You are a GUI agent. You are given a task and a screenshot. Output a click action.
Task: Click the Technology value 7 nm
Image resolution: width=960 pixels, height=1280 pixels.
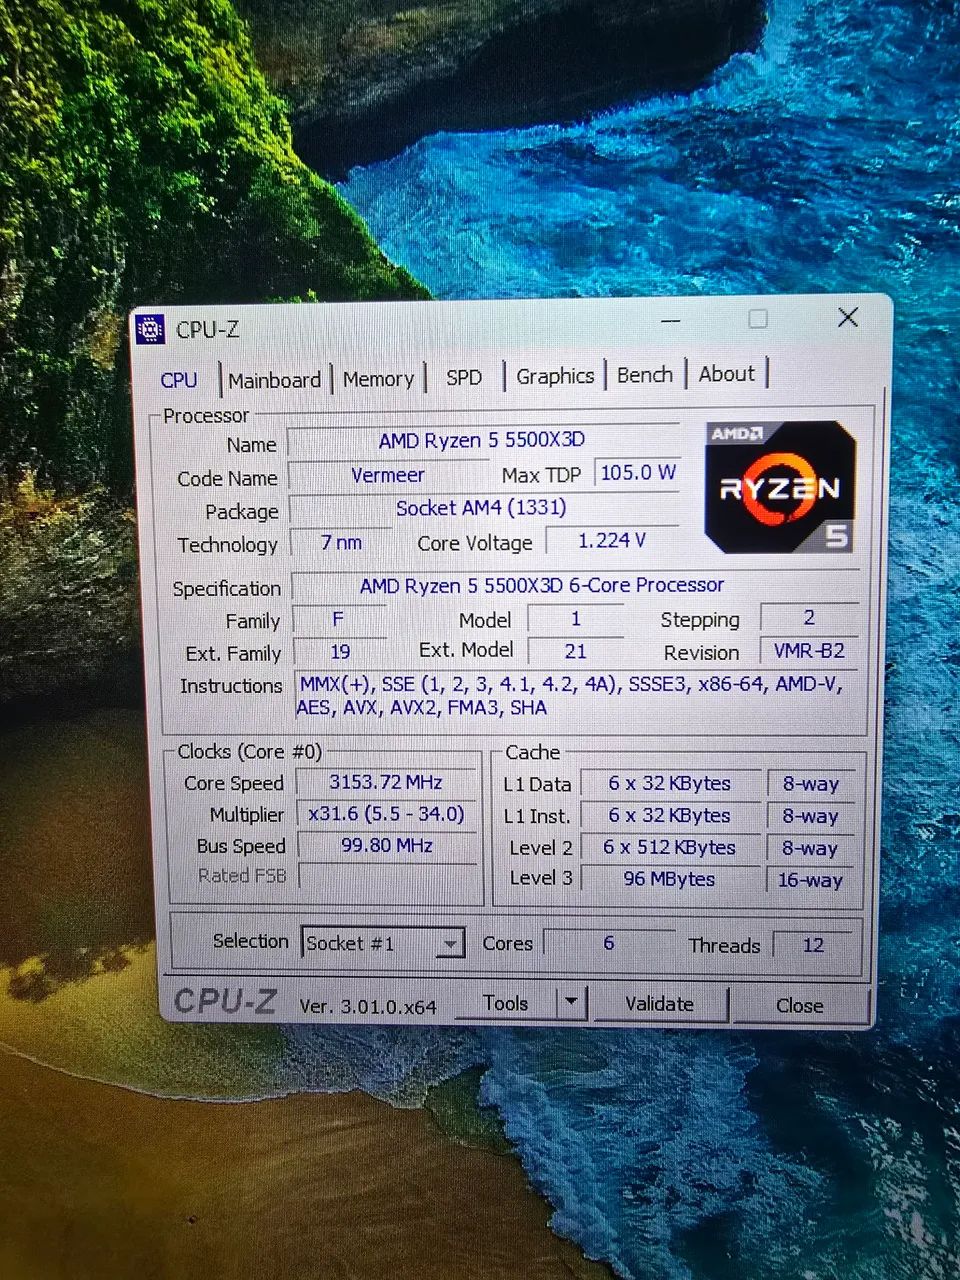(341, 542)
